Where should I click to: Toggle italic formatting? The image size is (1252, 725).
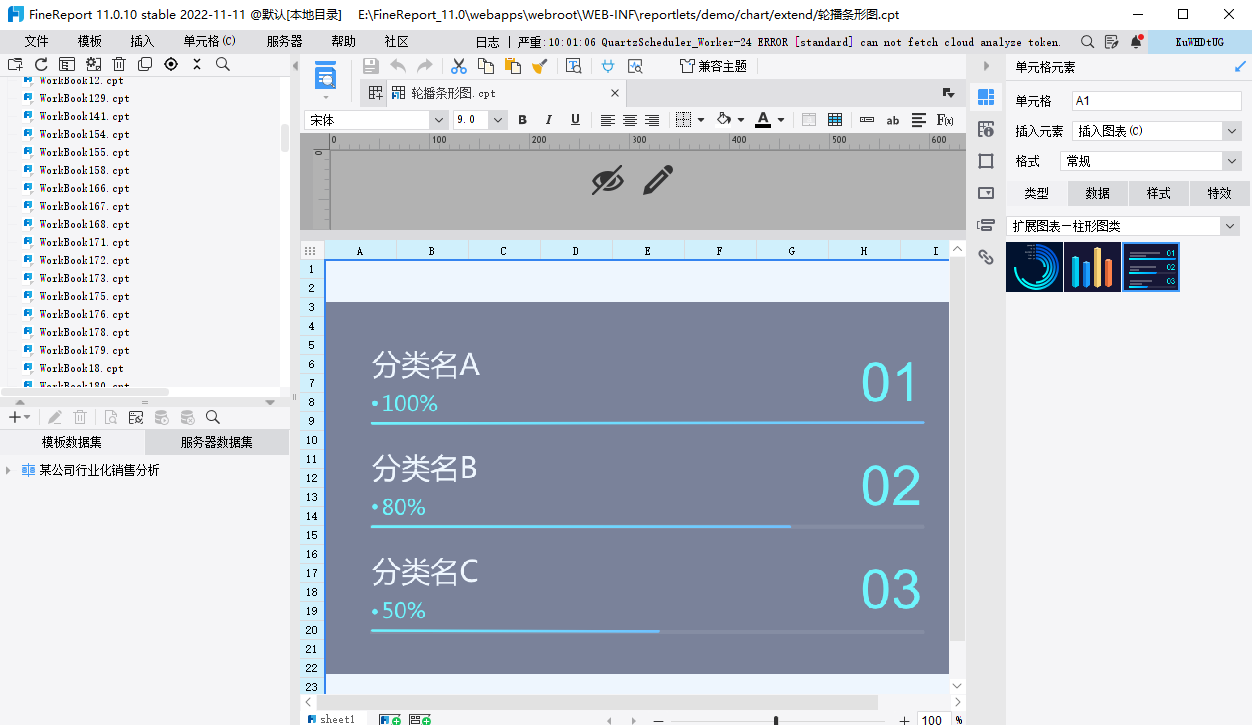click(x=548, y=120)
